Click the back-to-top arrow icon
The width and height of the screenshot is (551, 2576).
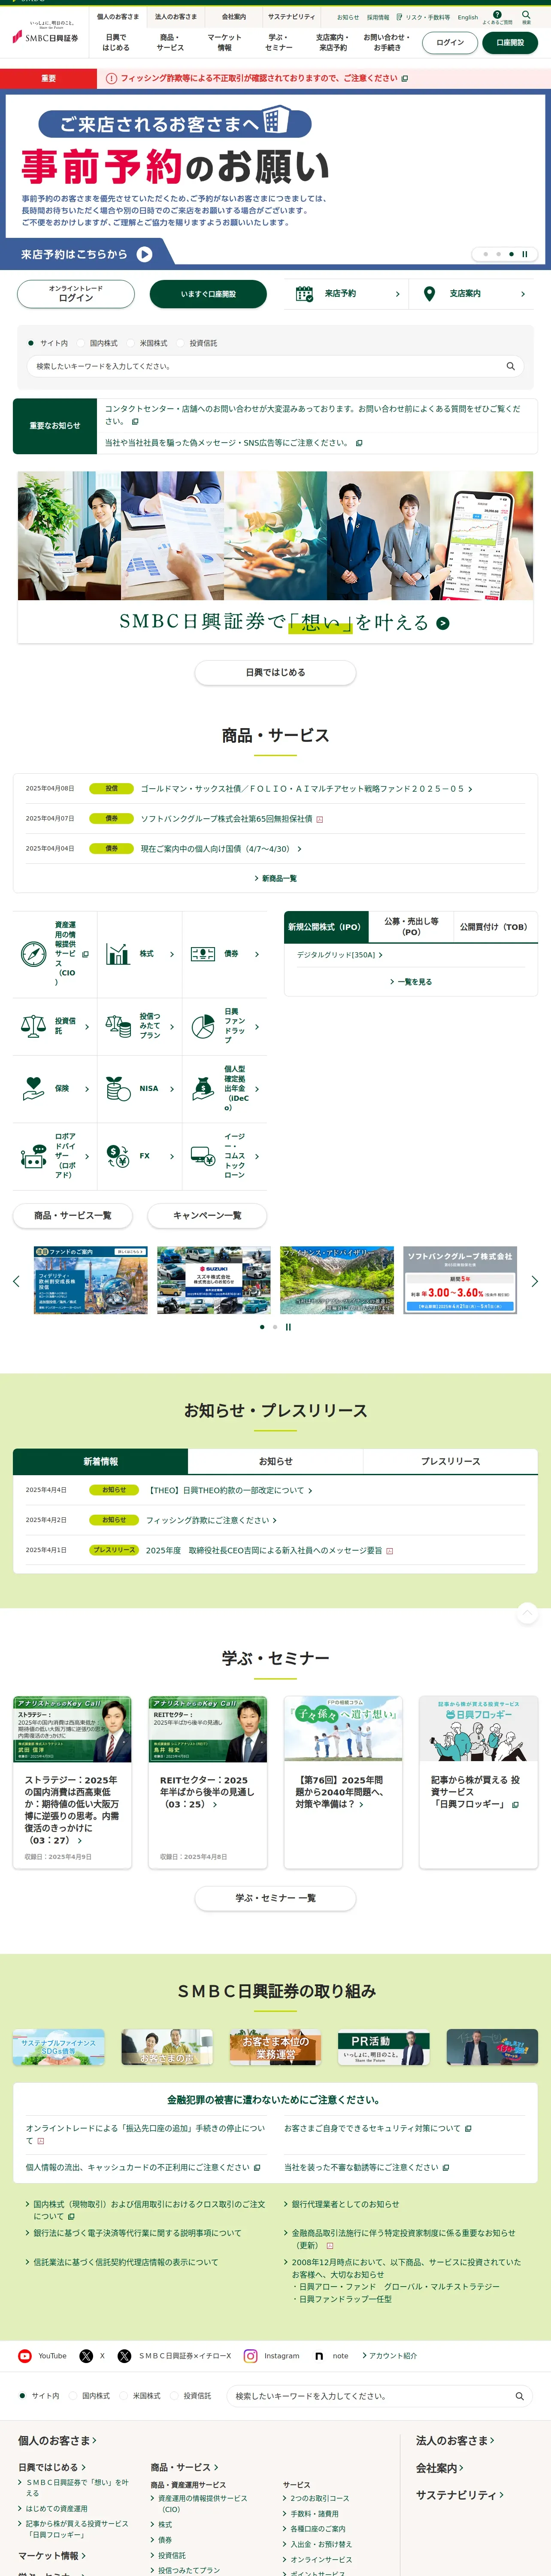[527, 1612]
